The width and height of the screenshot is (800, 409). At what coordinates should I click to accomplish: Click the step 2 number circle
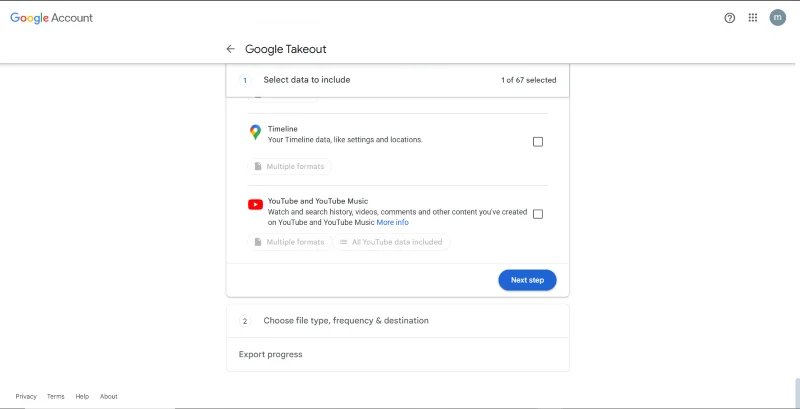point(245,321)
